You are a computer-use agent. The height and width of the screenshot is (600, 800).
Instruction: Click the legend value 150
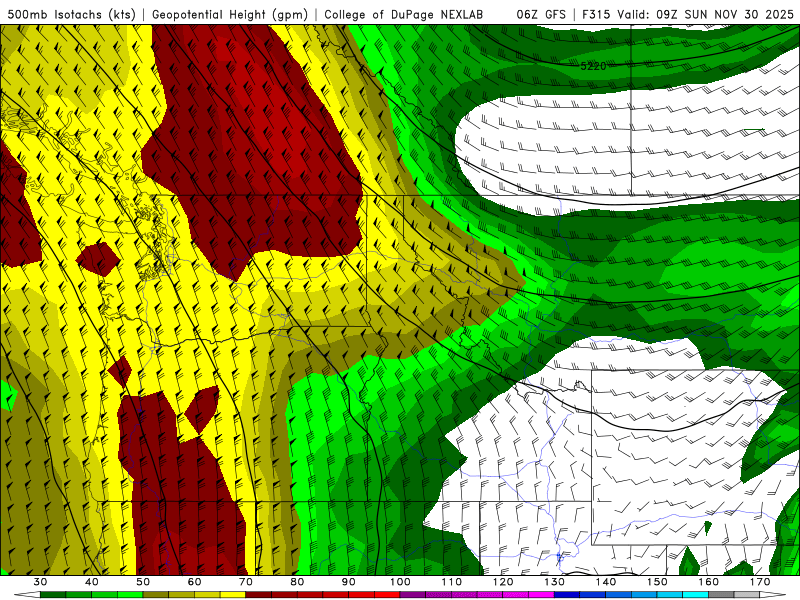[657, 582]
